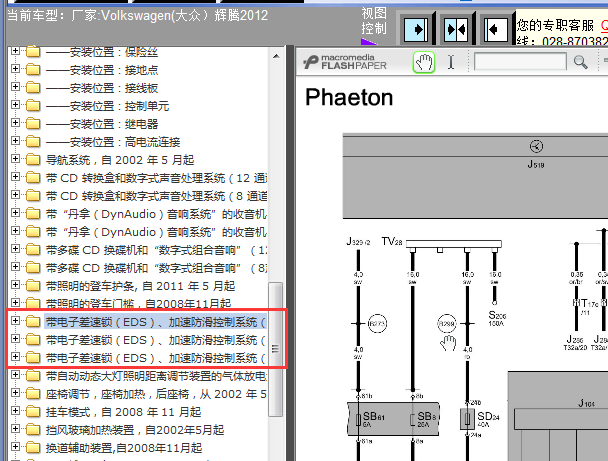Click the J519 clock symbol in diagram
This screenshot has height=461, width=608.
536,146
